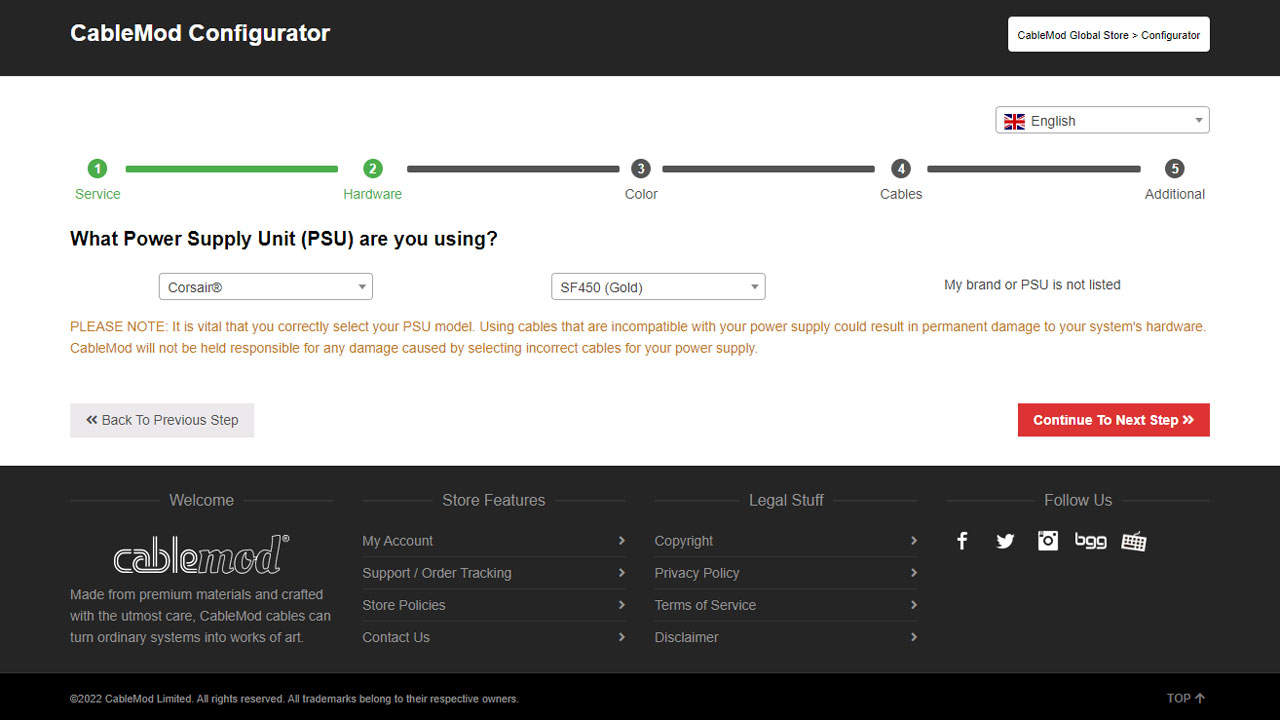Open the SF450 (Gold) model dropdown

tap(658, 287)
